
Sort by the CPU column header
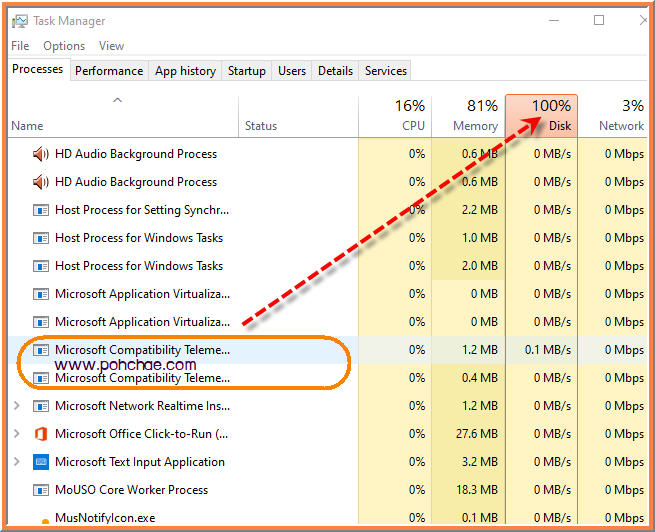click(395, 116)
